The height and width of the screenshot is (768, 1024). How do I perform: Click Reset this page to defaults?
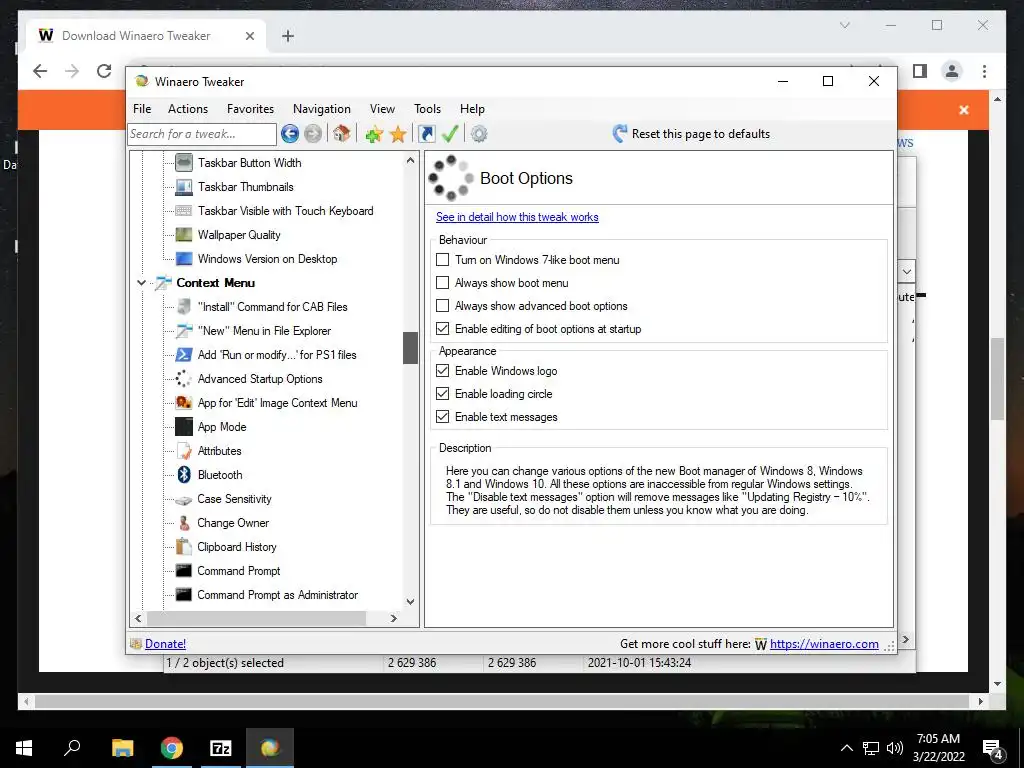[x=691, y=134]
